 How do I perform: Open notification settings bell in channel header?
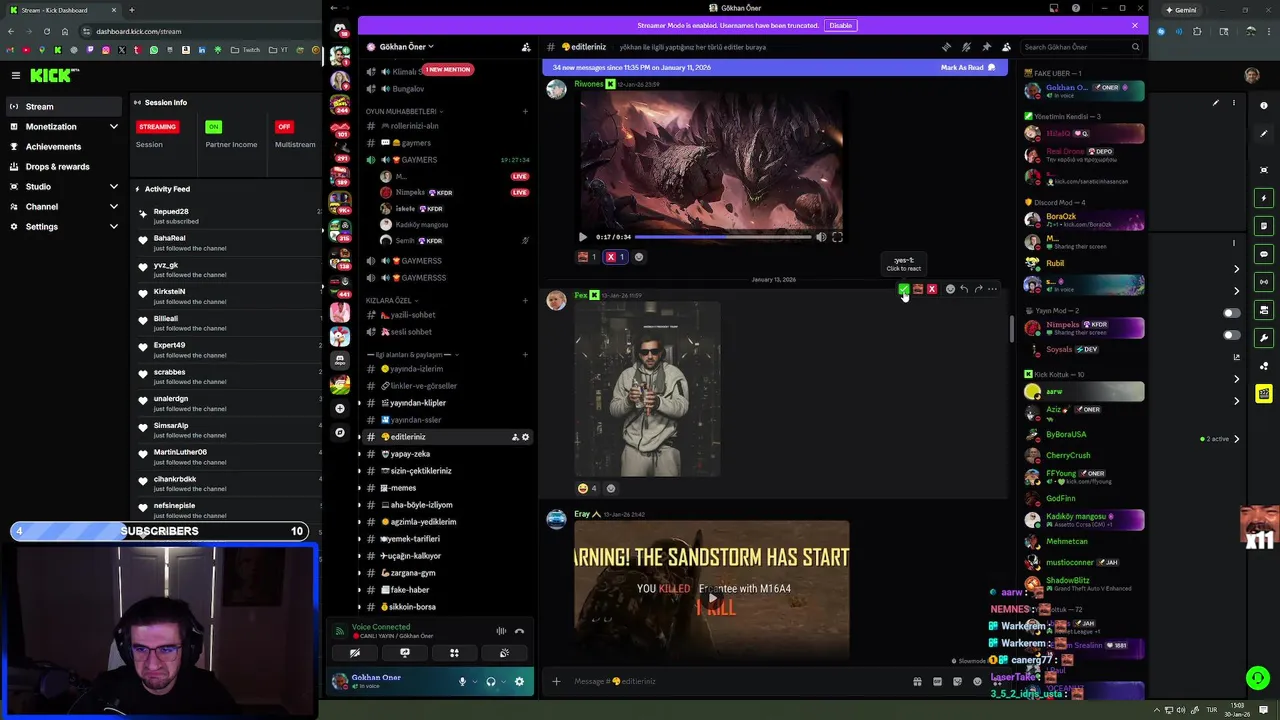point(966,47)
